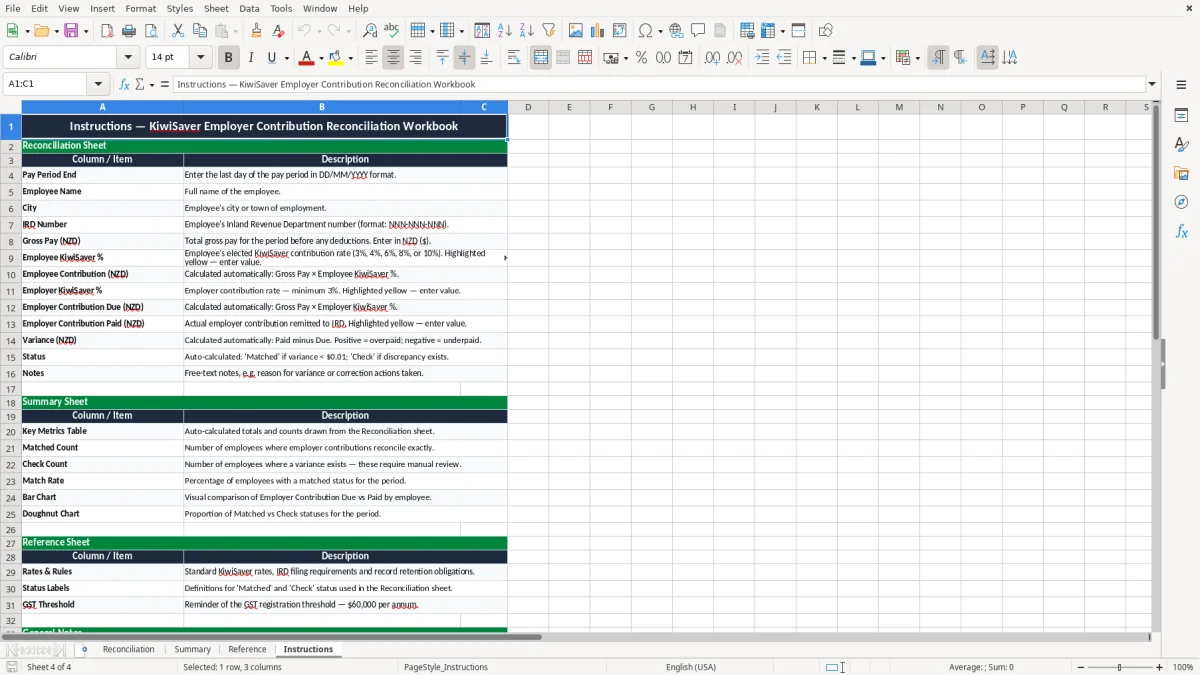
Task: Run the spelling check
Action: point(392,31)
